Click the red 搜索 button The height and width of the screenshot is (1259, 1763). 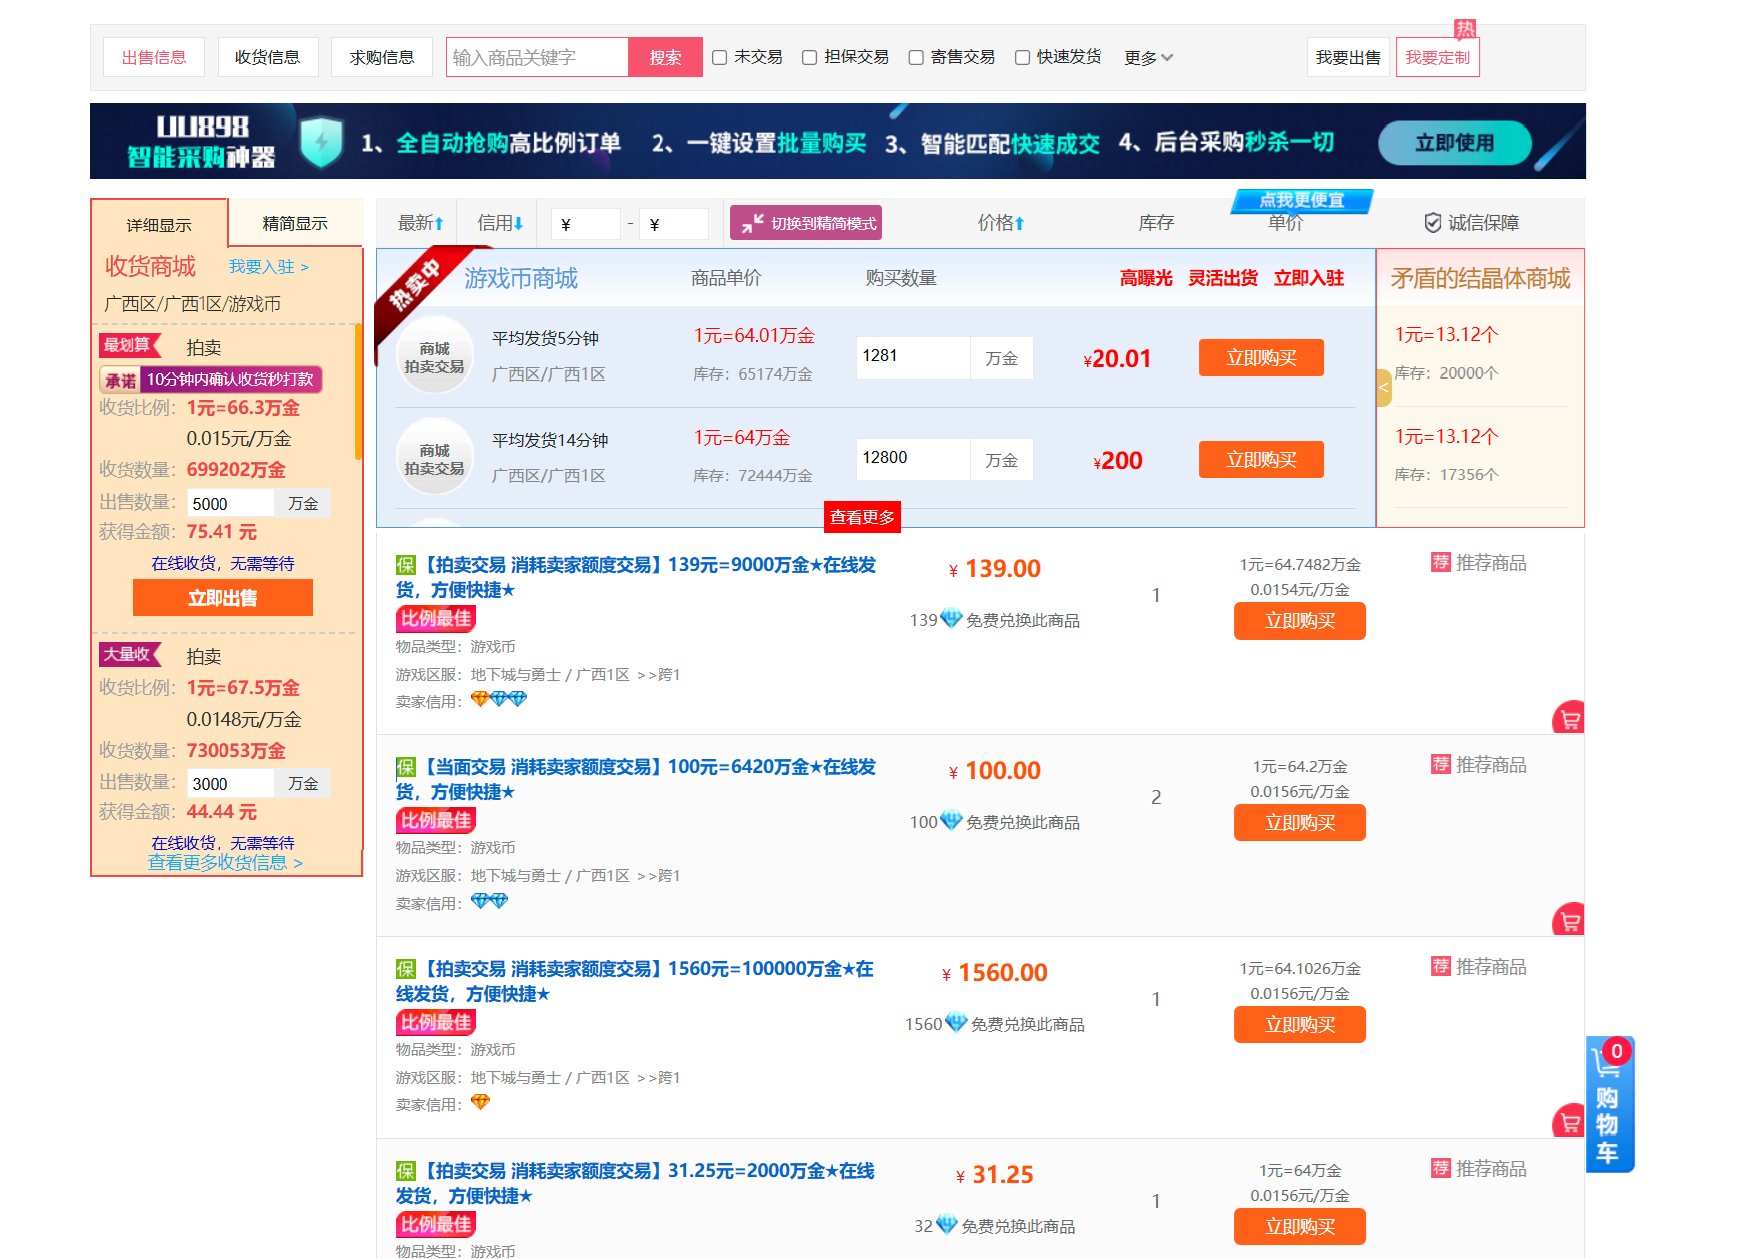point(665,57)
